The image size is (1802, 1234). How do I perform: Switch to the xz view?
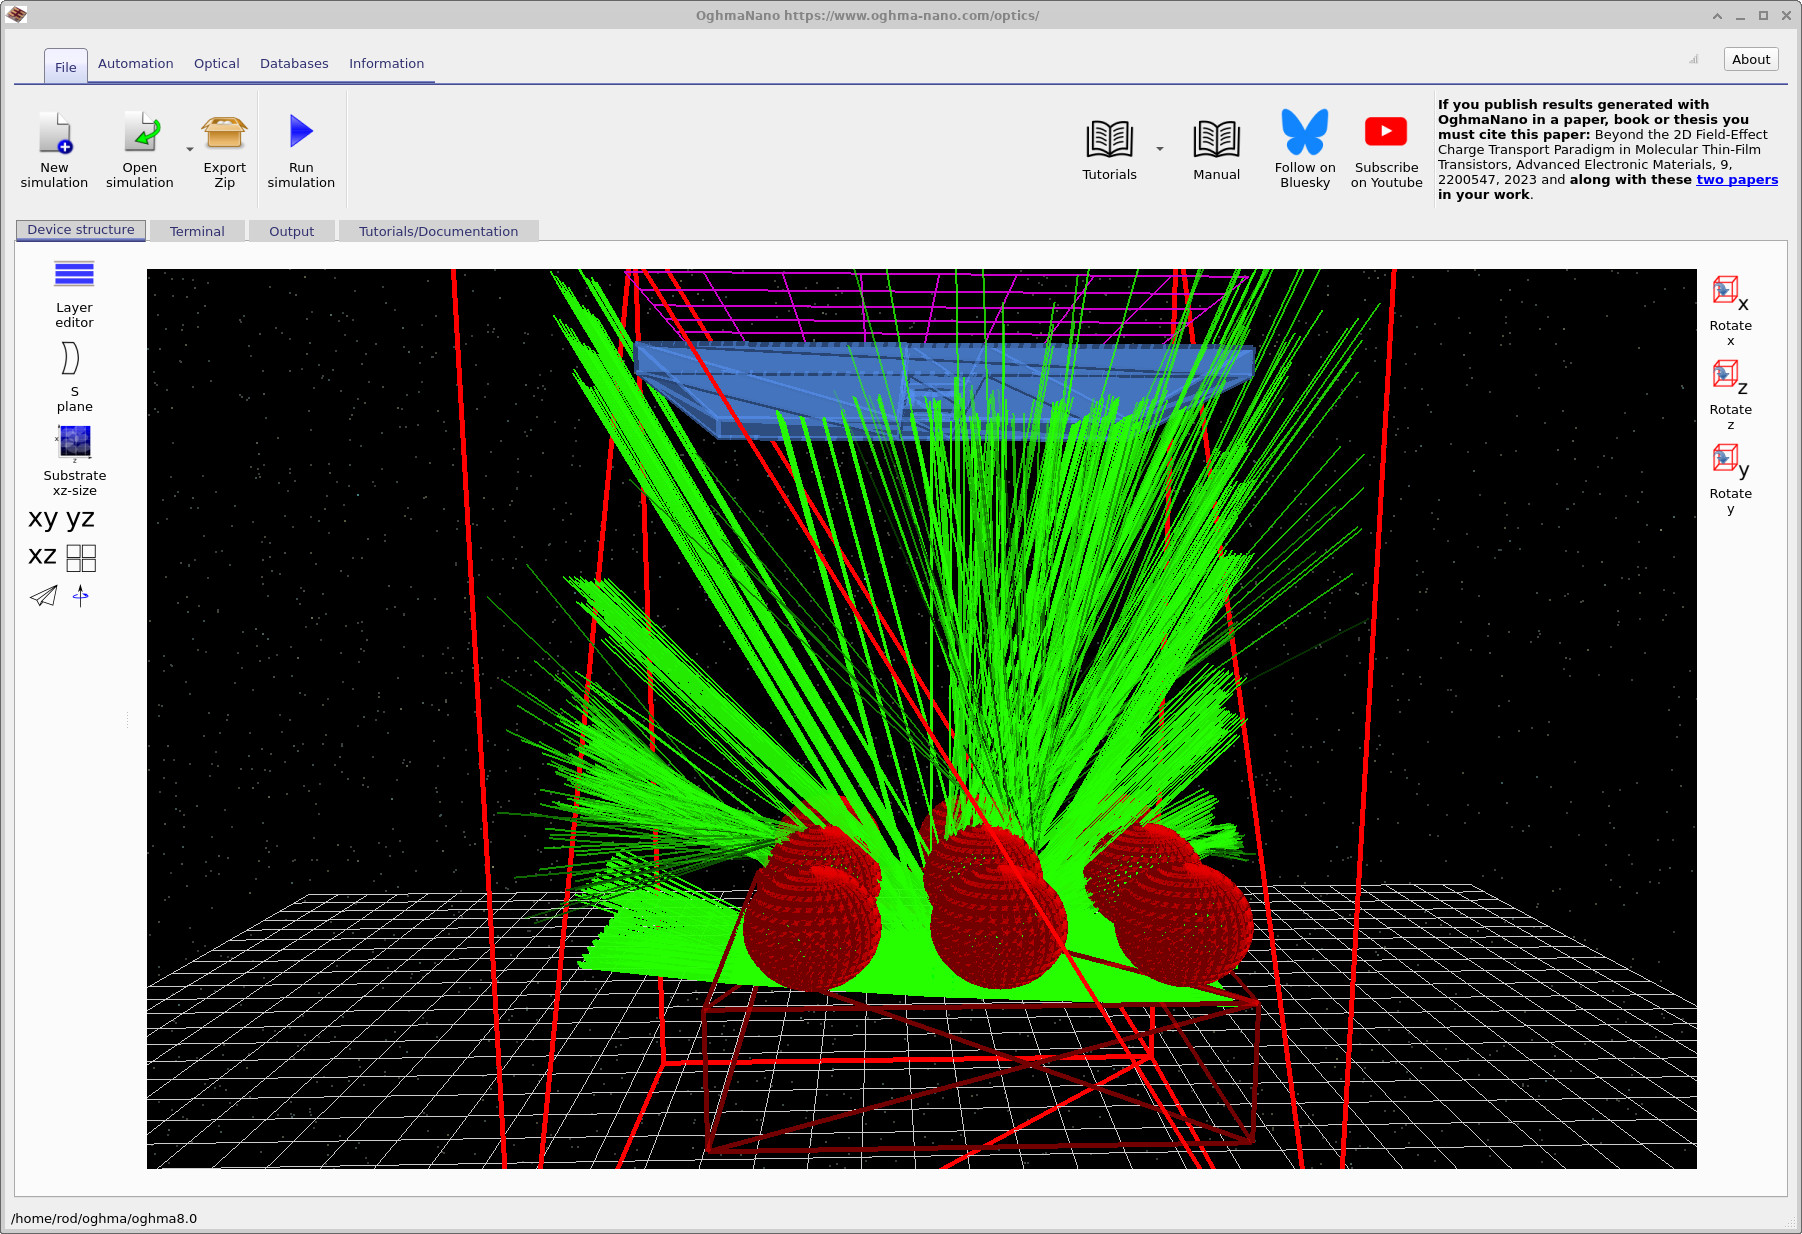41,556
